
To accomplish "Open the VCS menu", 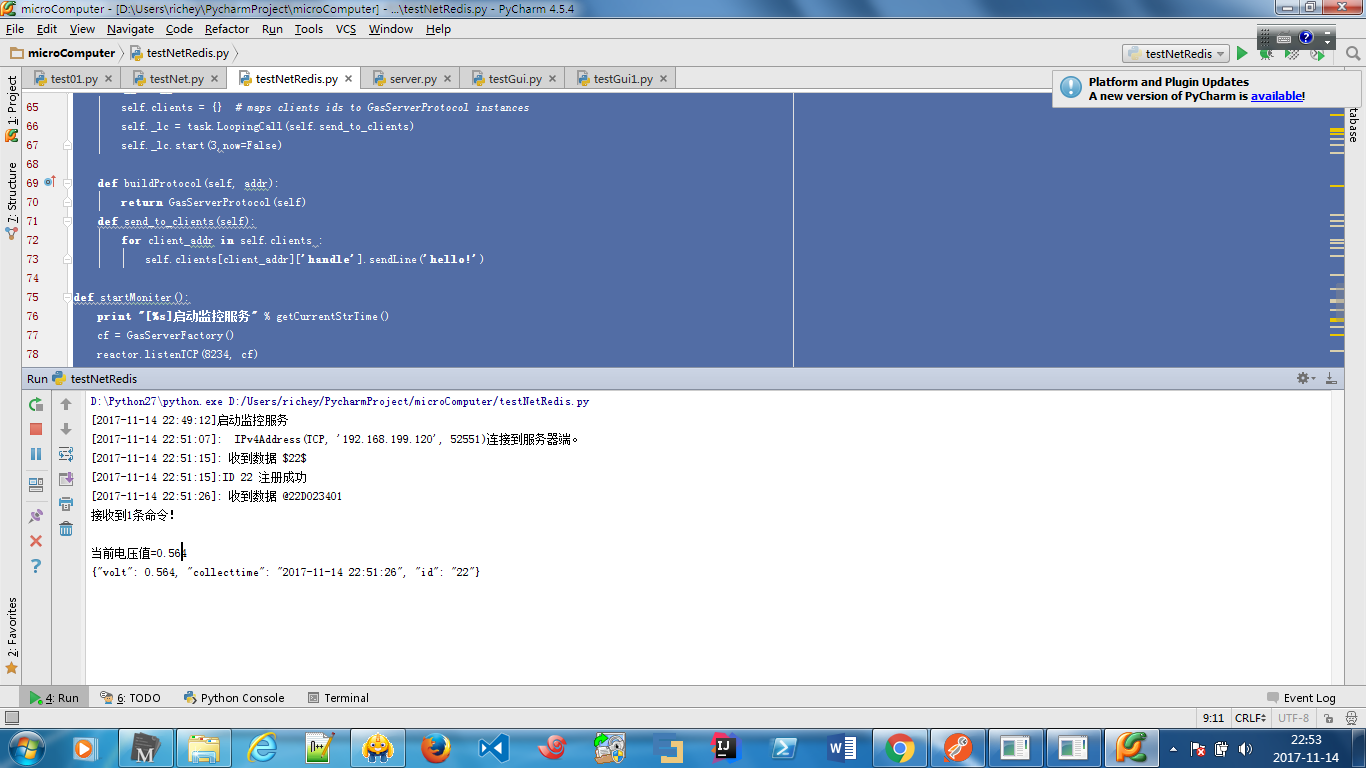I will [x=346, y=29].
